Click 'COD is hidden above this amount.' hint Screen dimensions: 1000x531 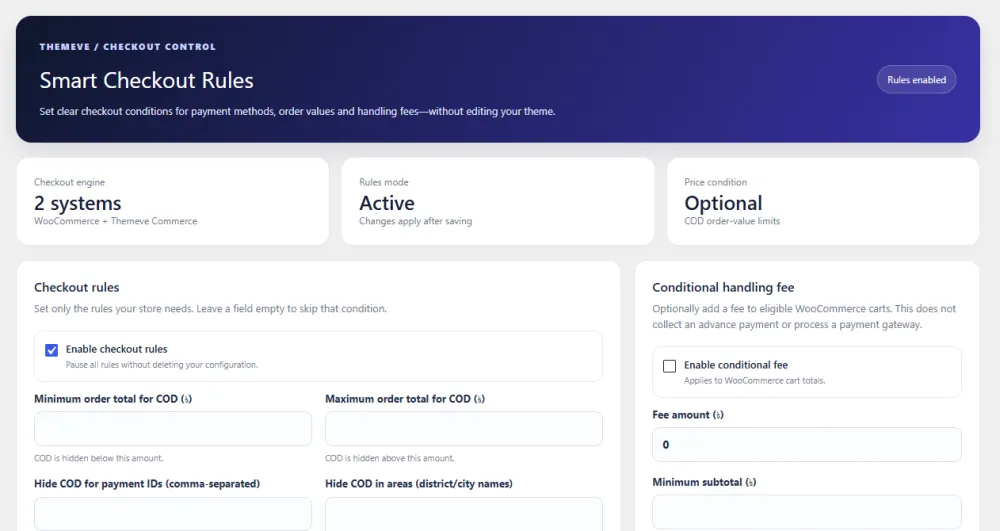click(x=390, y=458)
